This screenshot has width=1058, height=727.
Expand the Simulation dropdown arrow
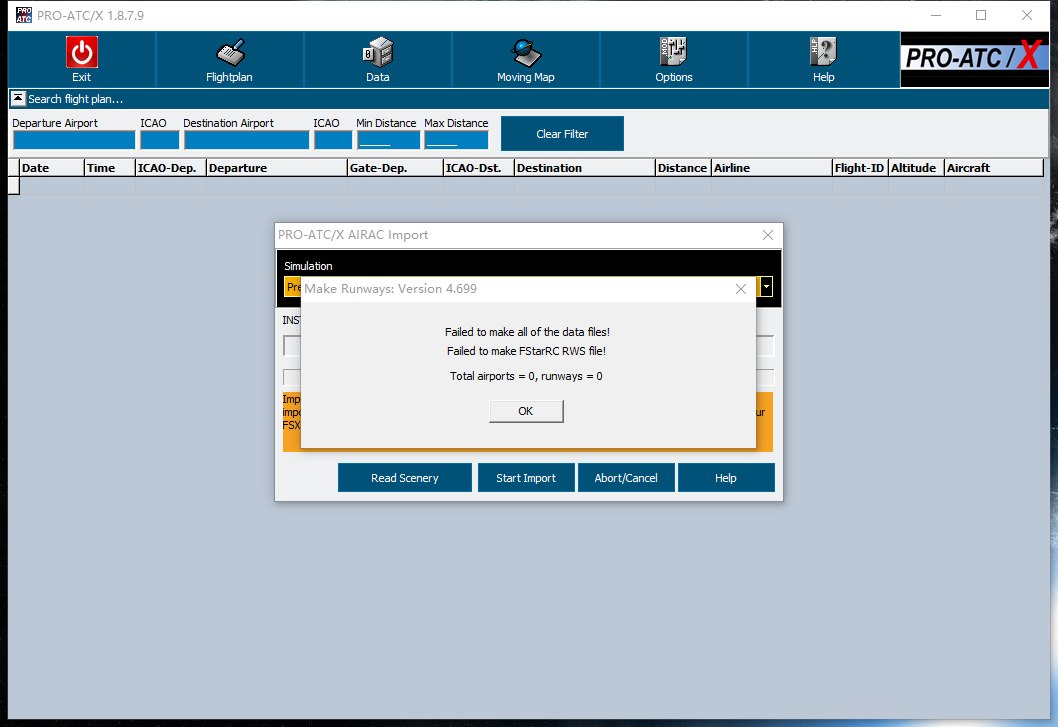766,287
